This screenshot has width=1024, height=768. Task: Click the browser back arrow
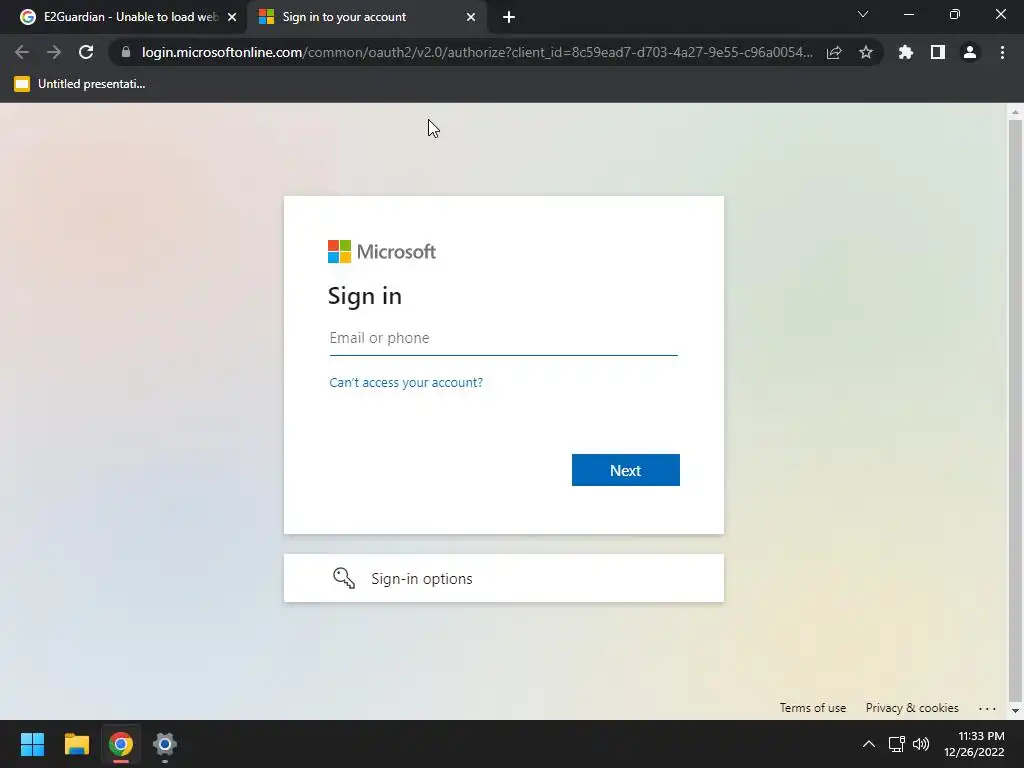click(22, 52)
